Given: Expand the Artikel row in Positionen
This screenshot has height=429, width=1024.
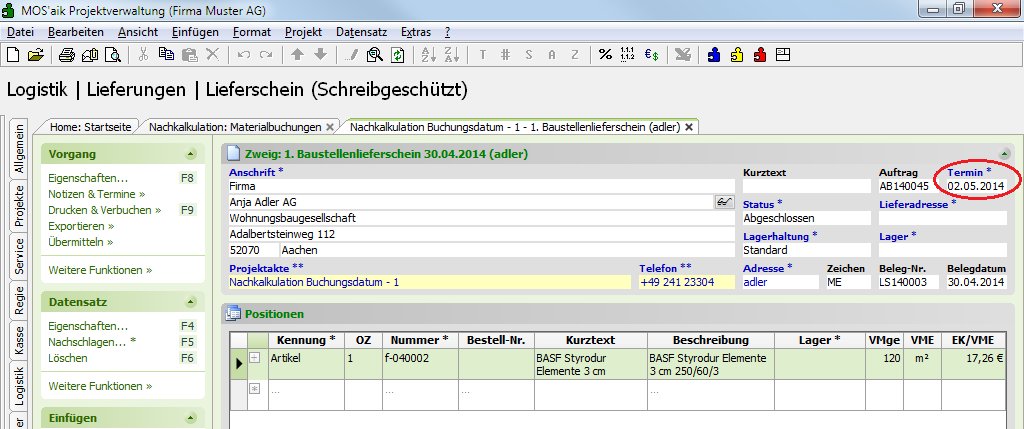Looking at the screenshot, I should click(254, 357).
